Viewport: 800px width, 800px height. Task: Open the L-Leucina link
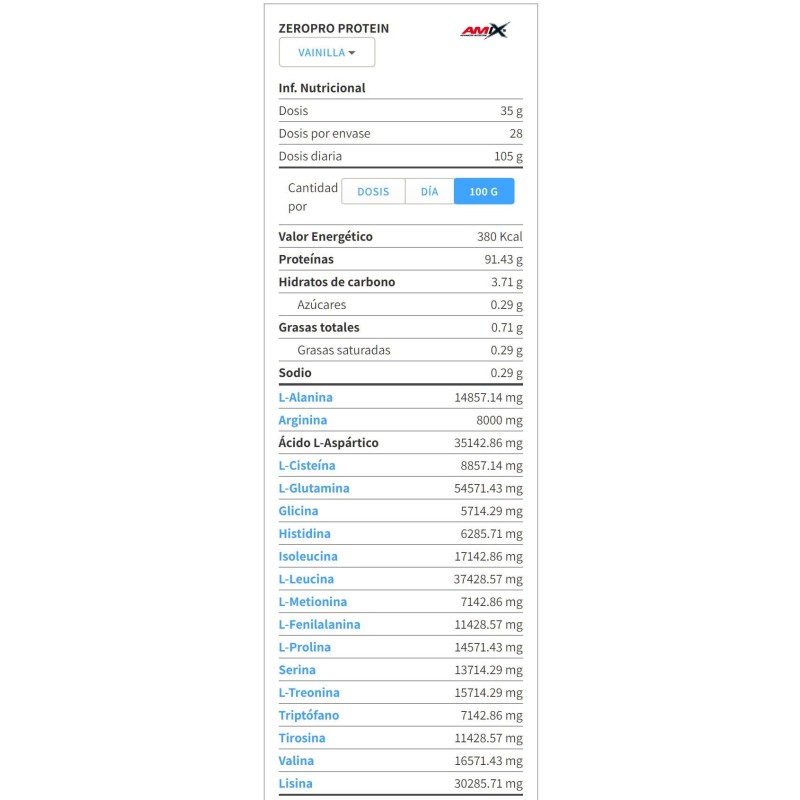point(306,579)
